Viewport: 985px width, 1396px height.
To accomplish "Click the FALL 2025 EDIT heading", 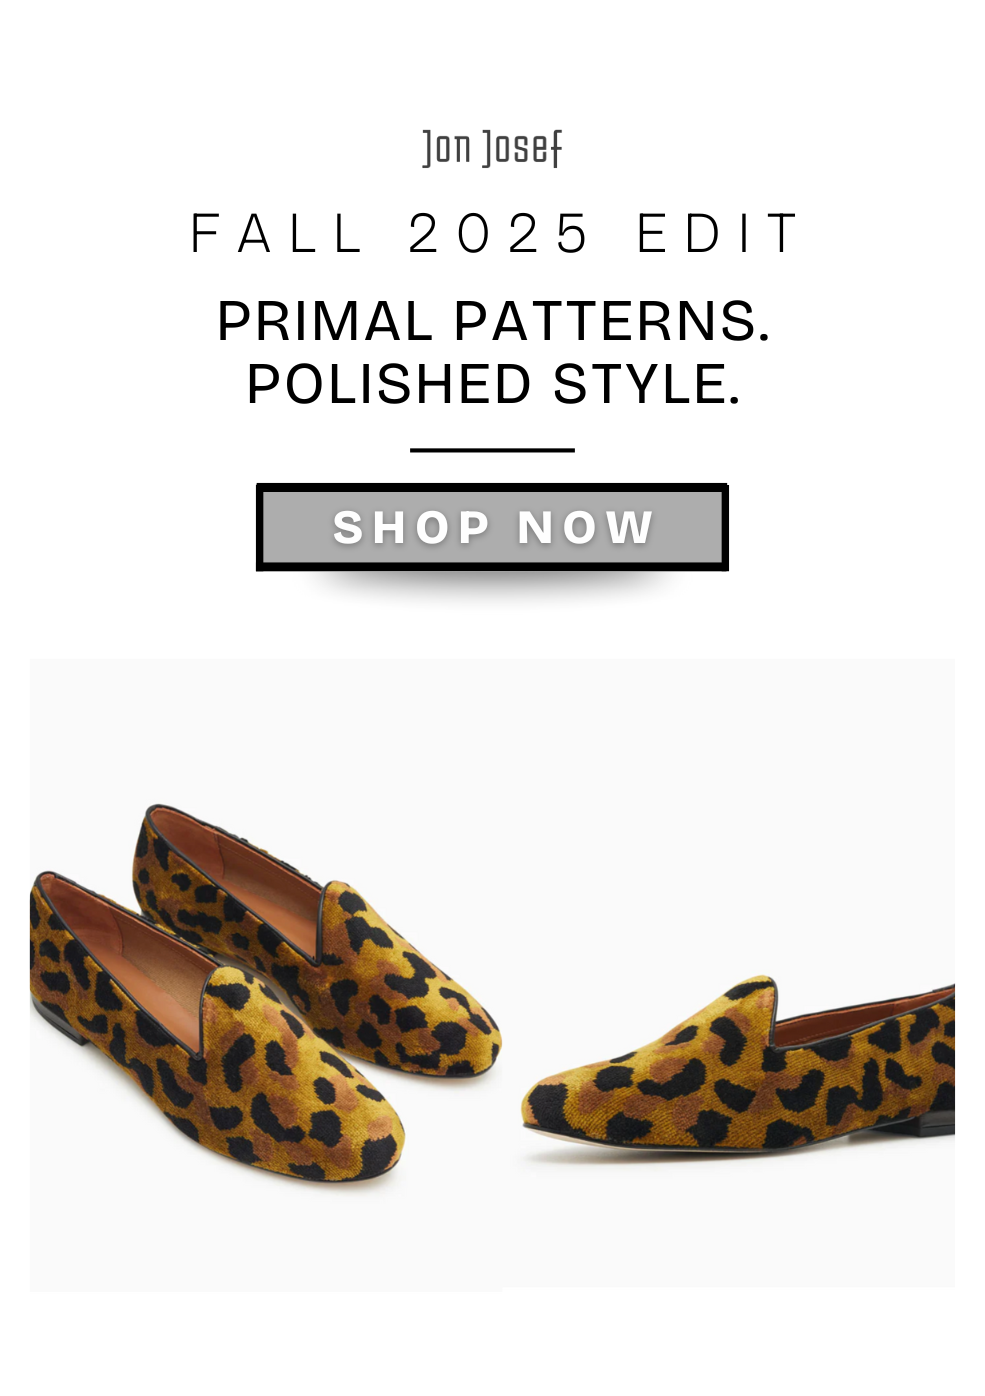I will (x=494, y=234).
